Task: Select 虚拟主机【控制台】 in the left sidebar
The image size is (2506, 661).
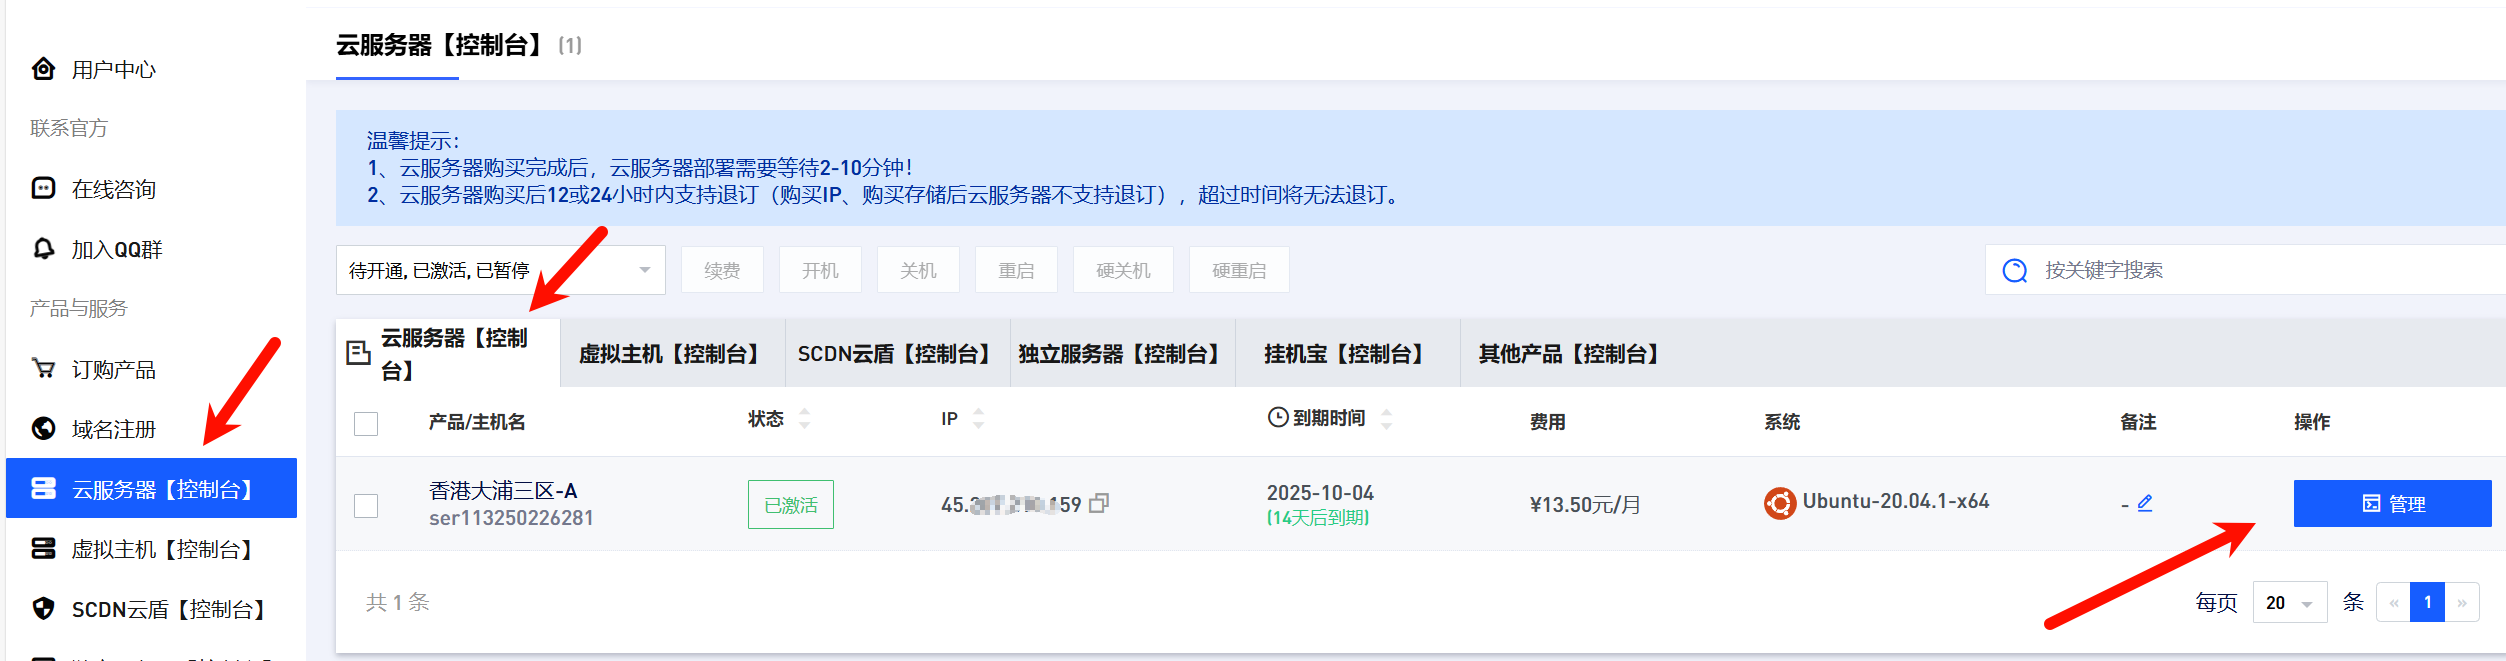Action: click(x=160, y=549)
